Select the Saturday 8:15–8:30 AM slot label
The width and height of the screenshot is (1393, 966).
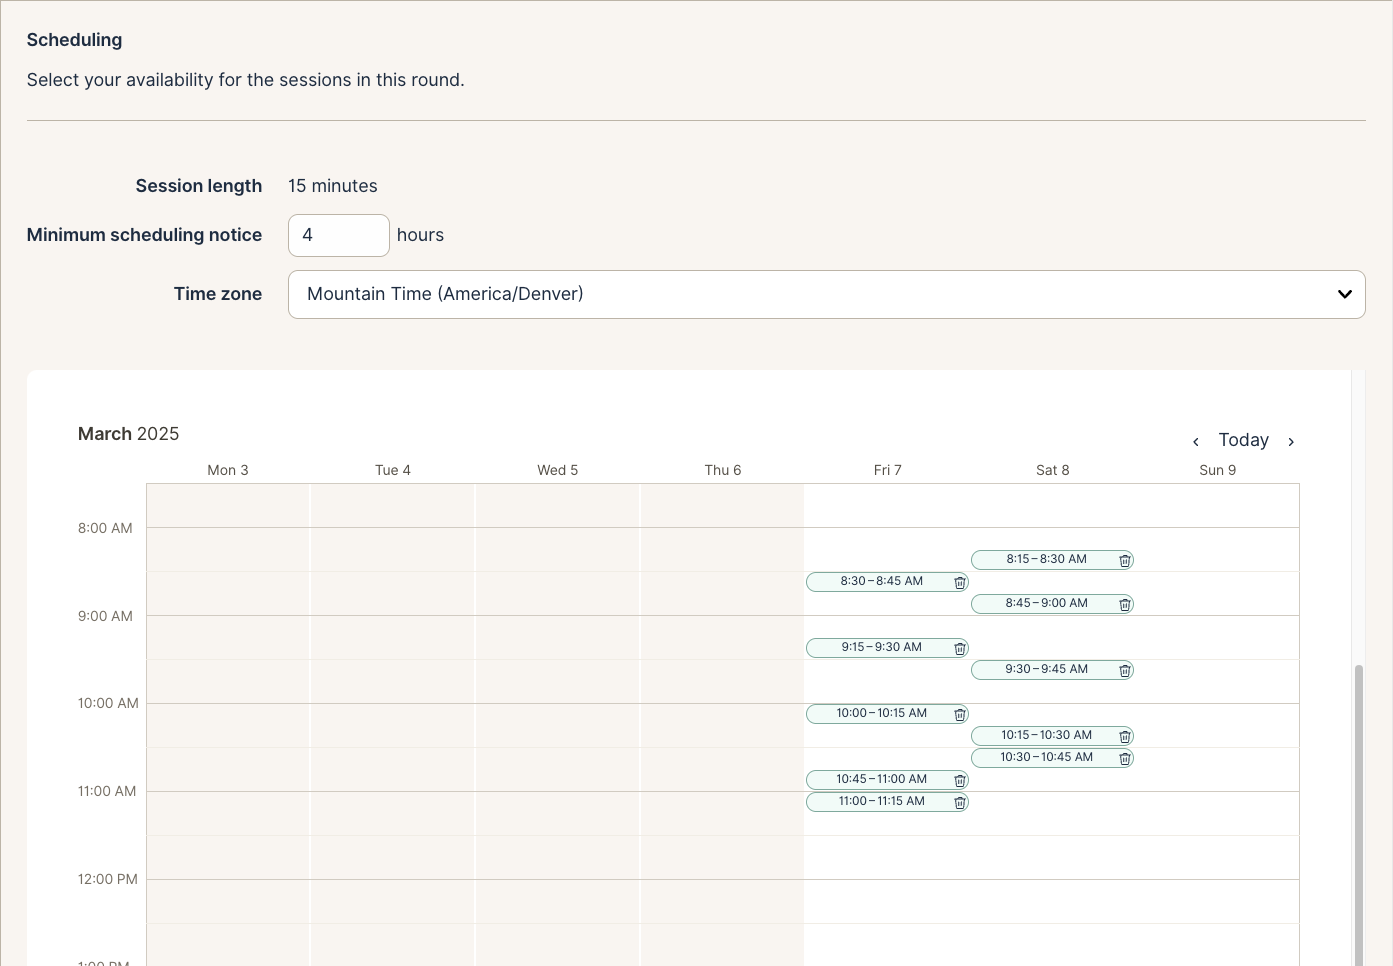point(1046,559)
